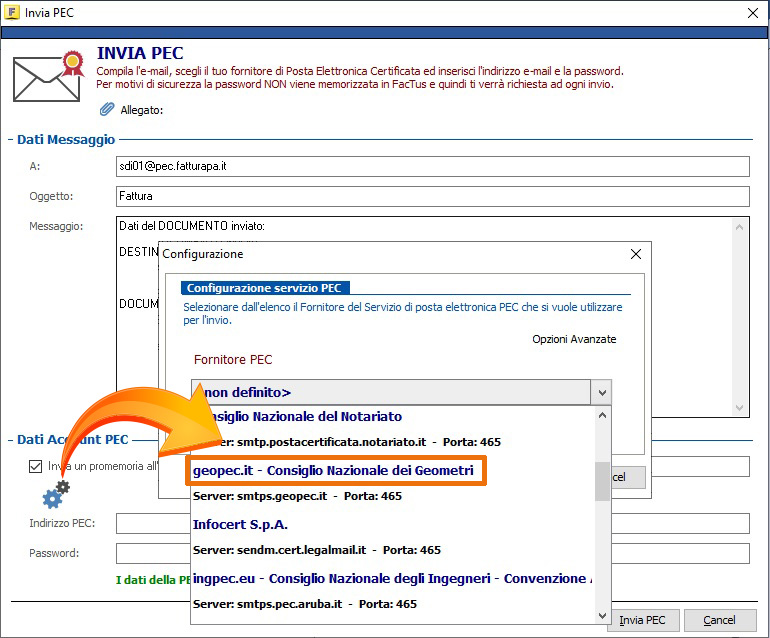This screenshot has height=638, width=770.
Task: Click the Indirizzo PEC input field
Action: pos(433,524)
